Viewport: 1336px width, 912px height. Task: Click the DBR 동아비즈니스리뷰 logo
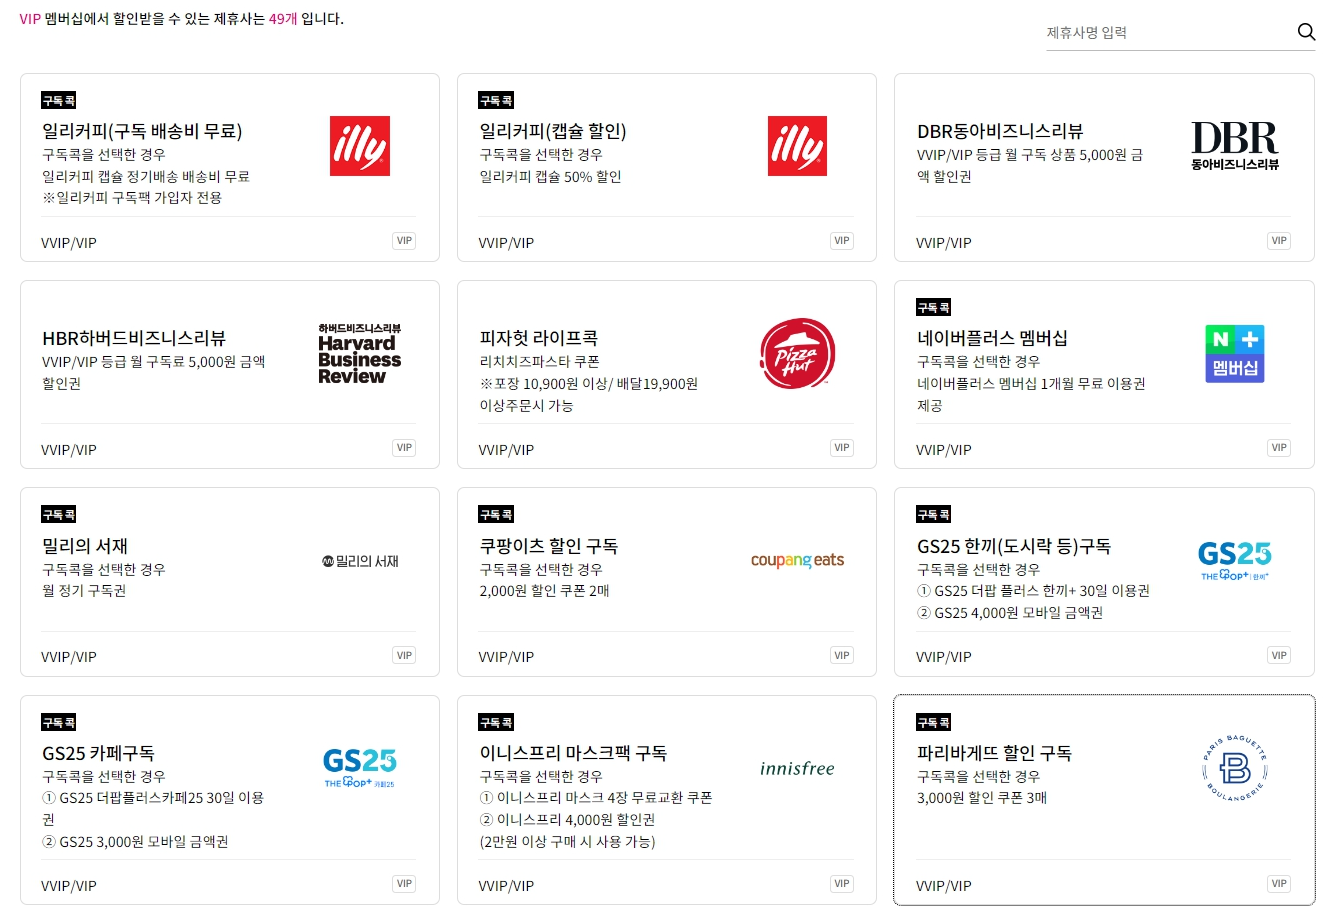[1235, 146]
